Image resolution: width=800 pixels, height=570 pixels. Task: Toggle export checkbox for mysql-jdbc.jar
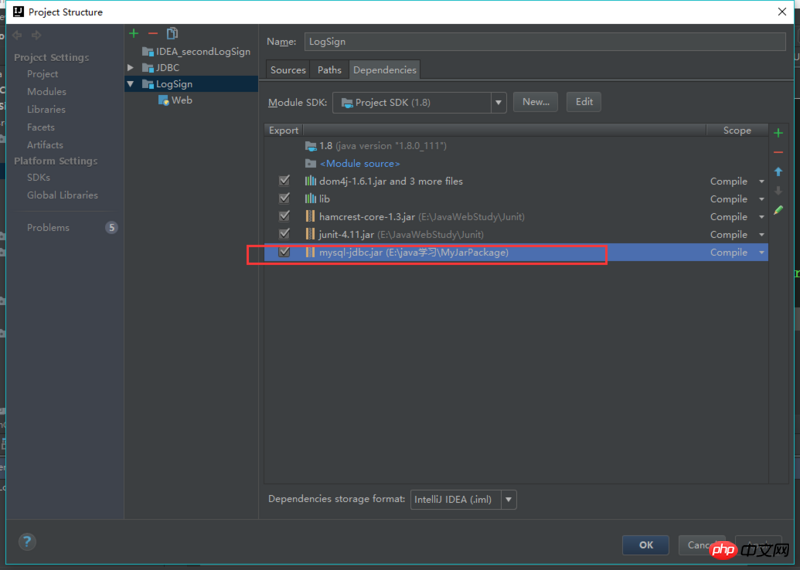coord(284,252)
